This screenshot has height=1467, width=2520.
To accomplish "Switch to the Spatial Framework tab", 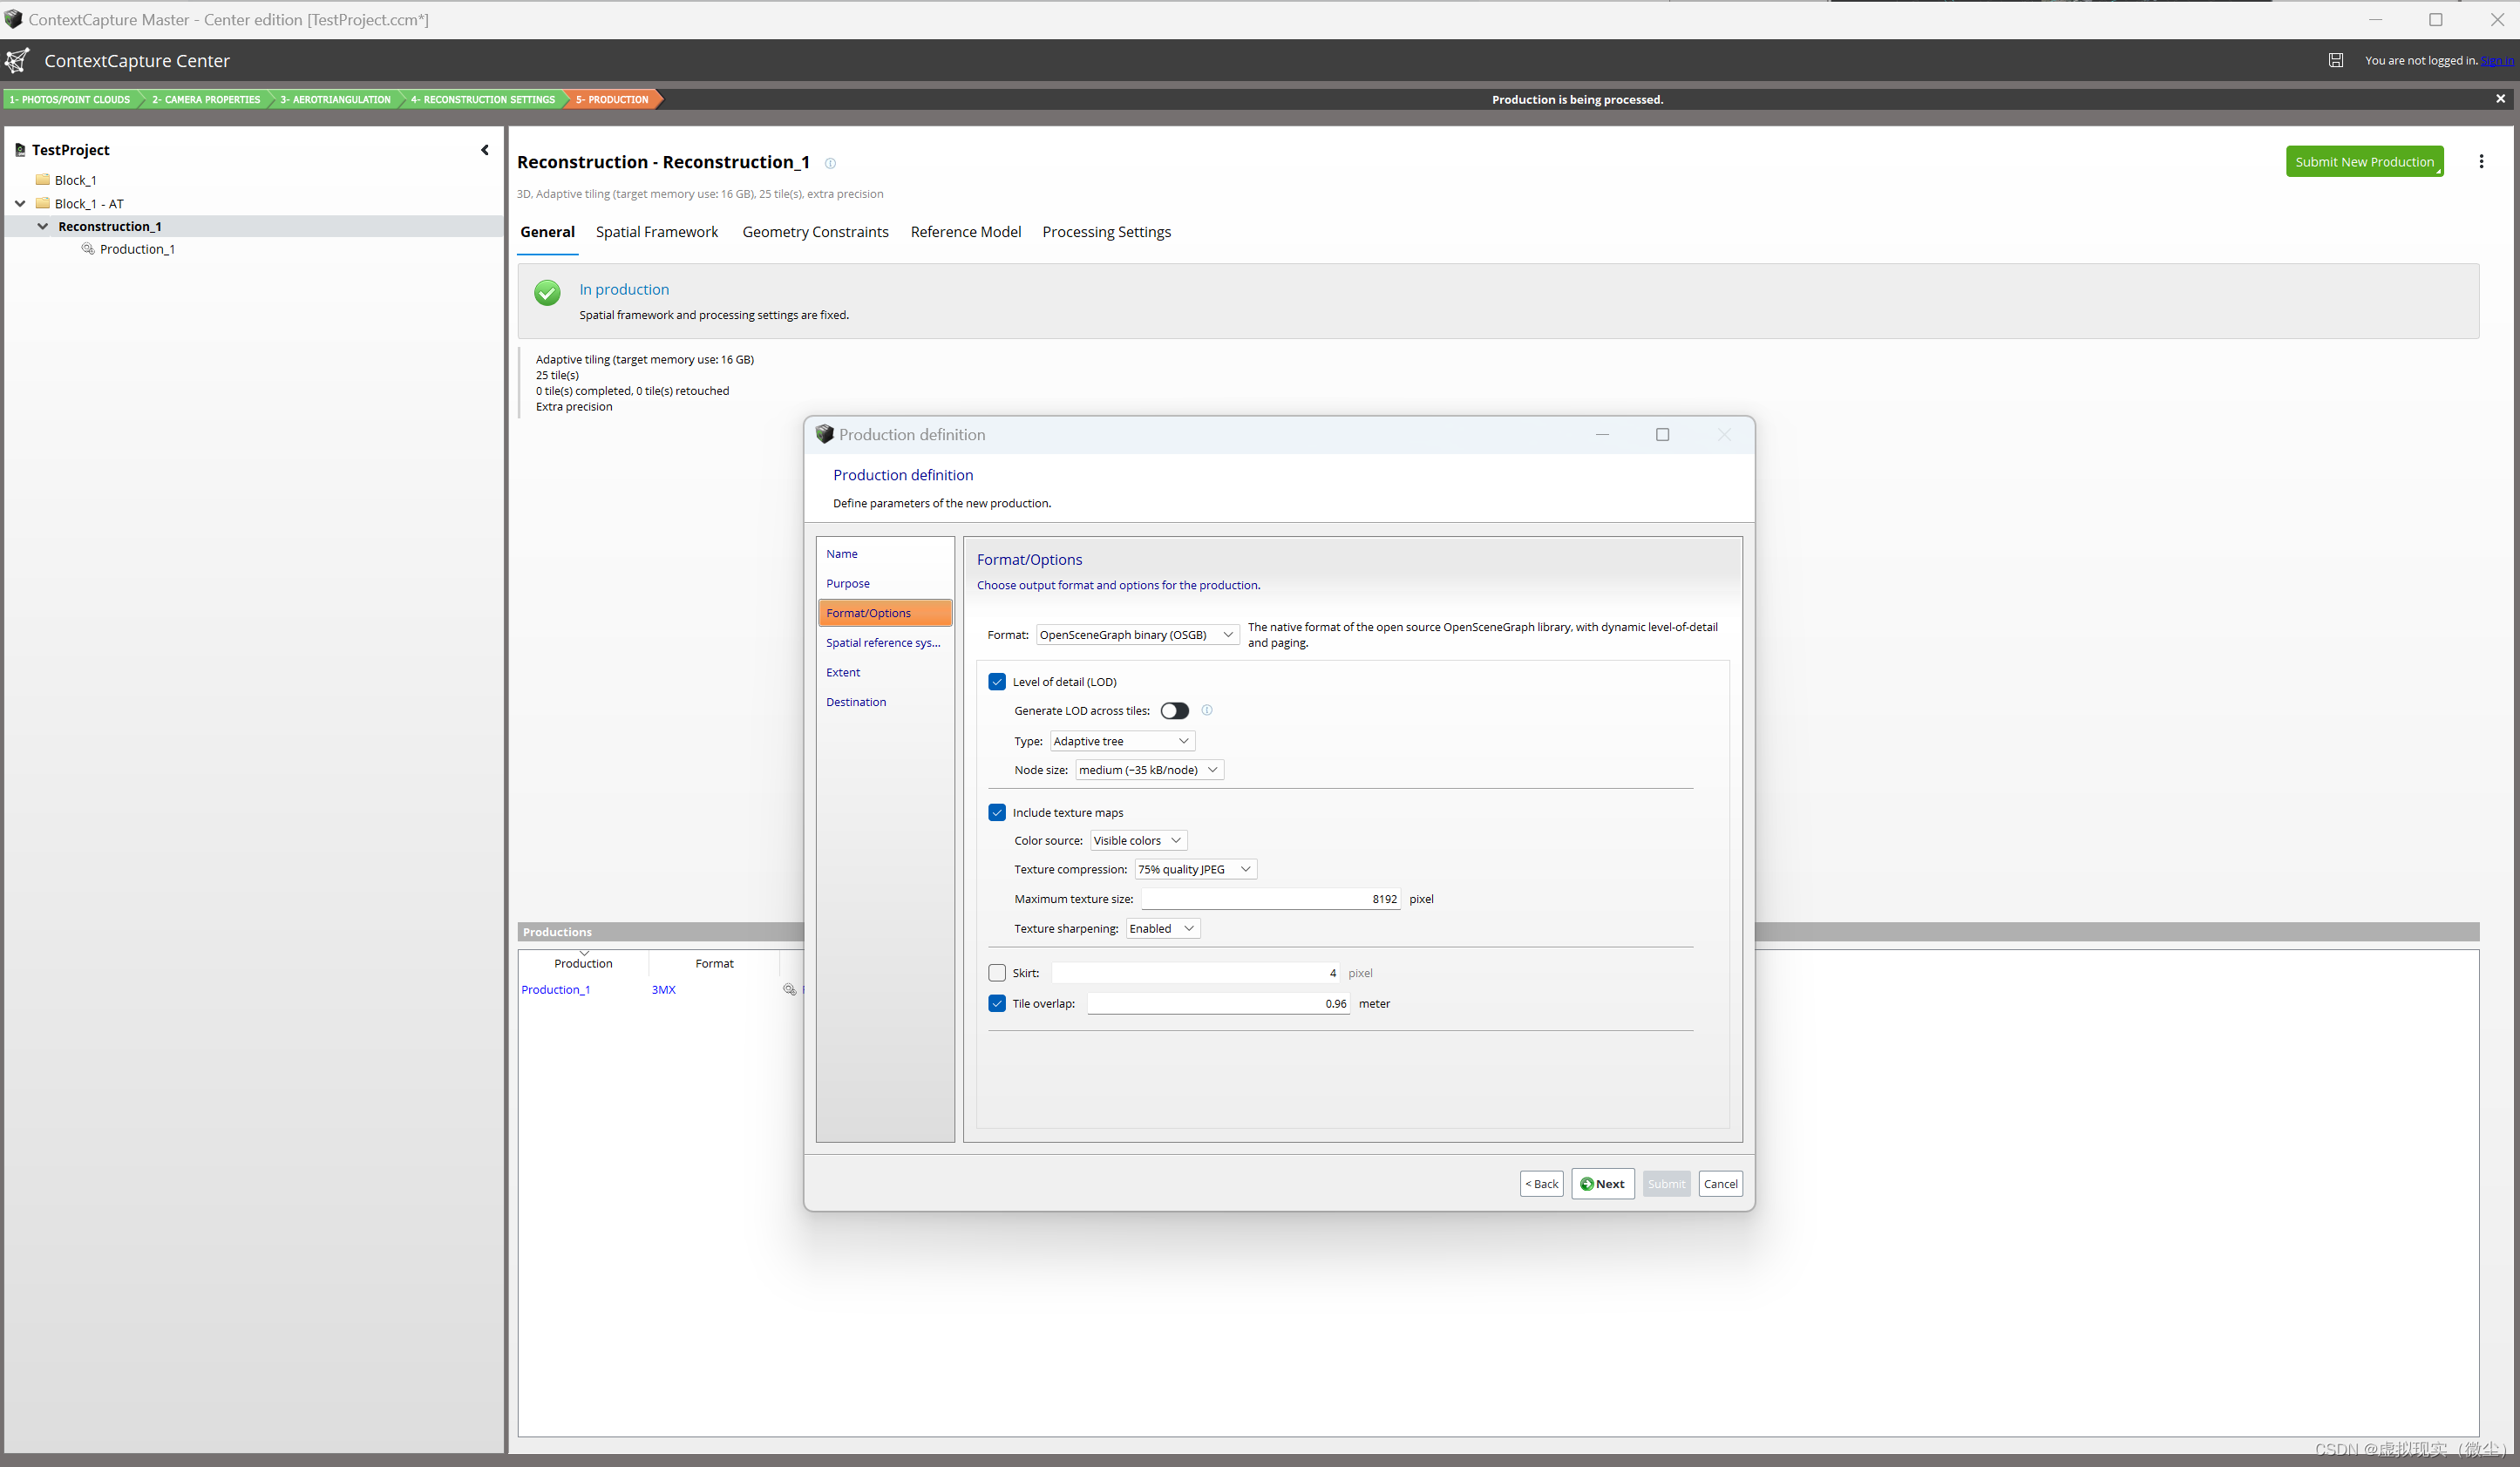I will (656, 232).
